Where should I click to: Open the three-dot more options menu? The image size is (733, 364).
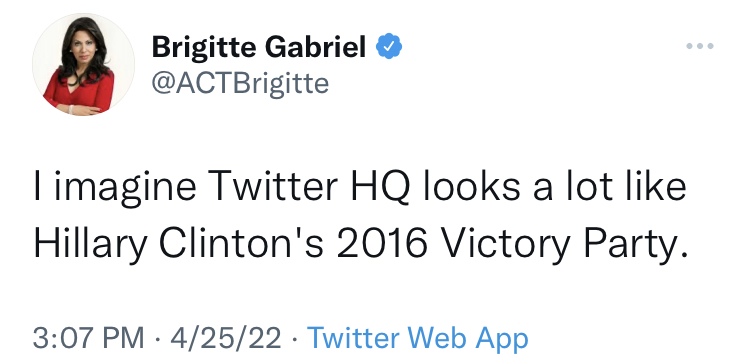tap(700, 46)
